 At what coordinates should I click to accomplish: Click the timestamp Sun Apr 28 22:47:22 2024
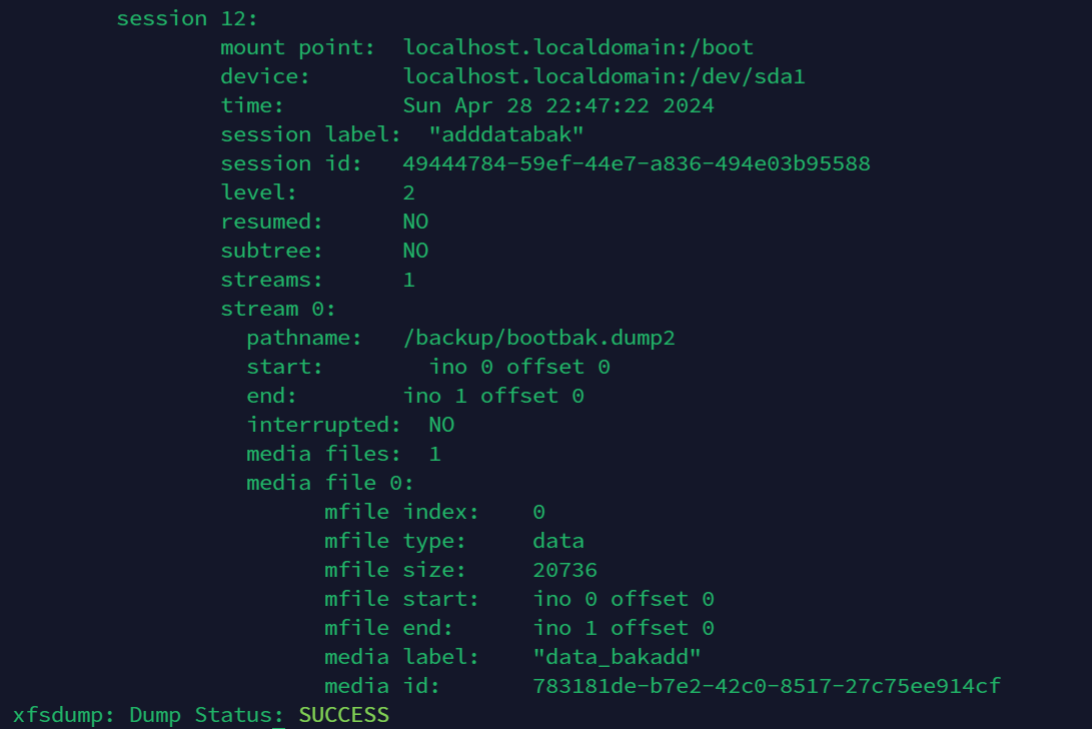pos(559,106)
